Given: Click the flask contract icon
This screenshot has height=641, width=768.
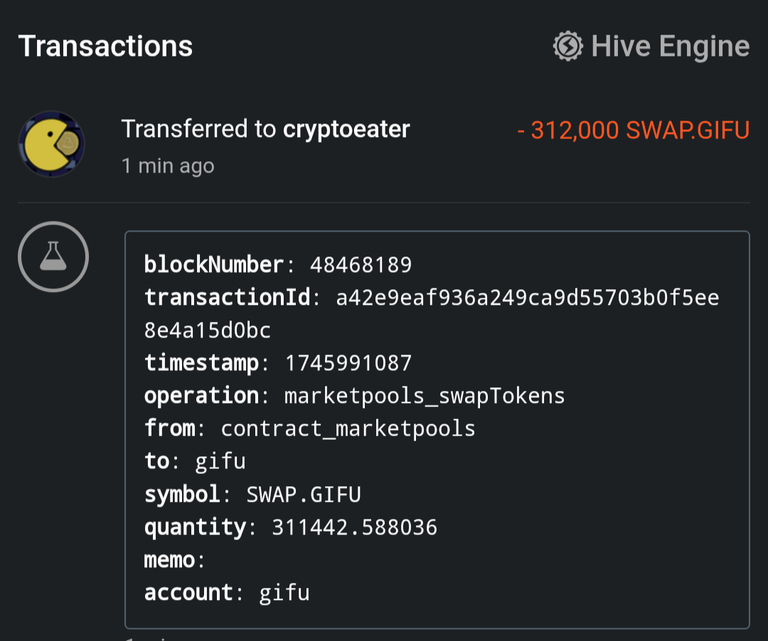Looking at the screenshot, I should pos(53,257).
